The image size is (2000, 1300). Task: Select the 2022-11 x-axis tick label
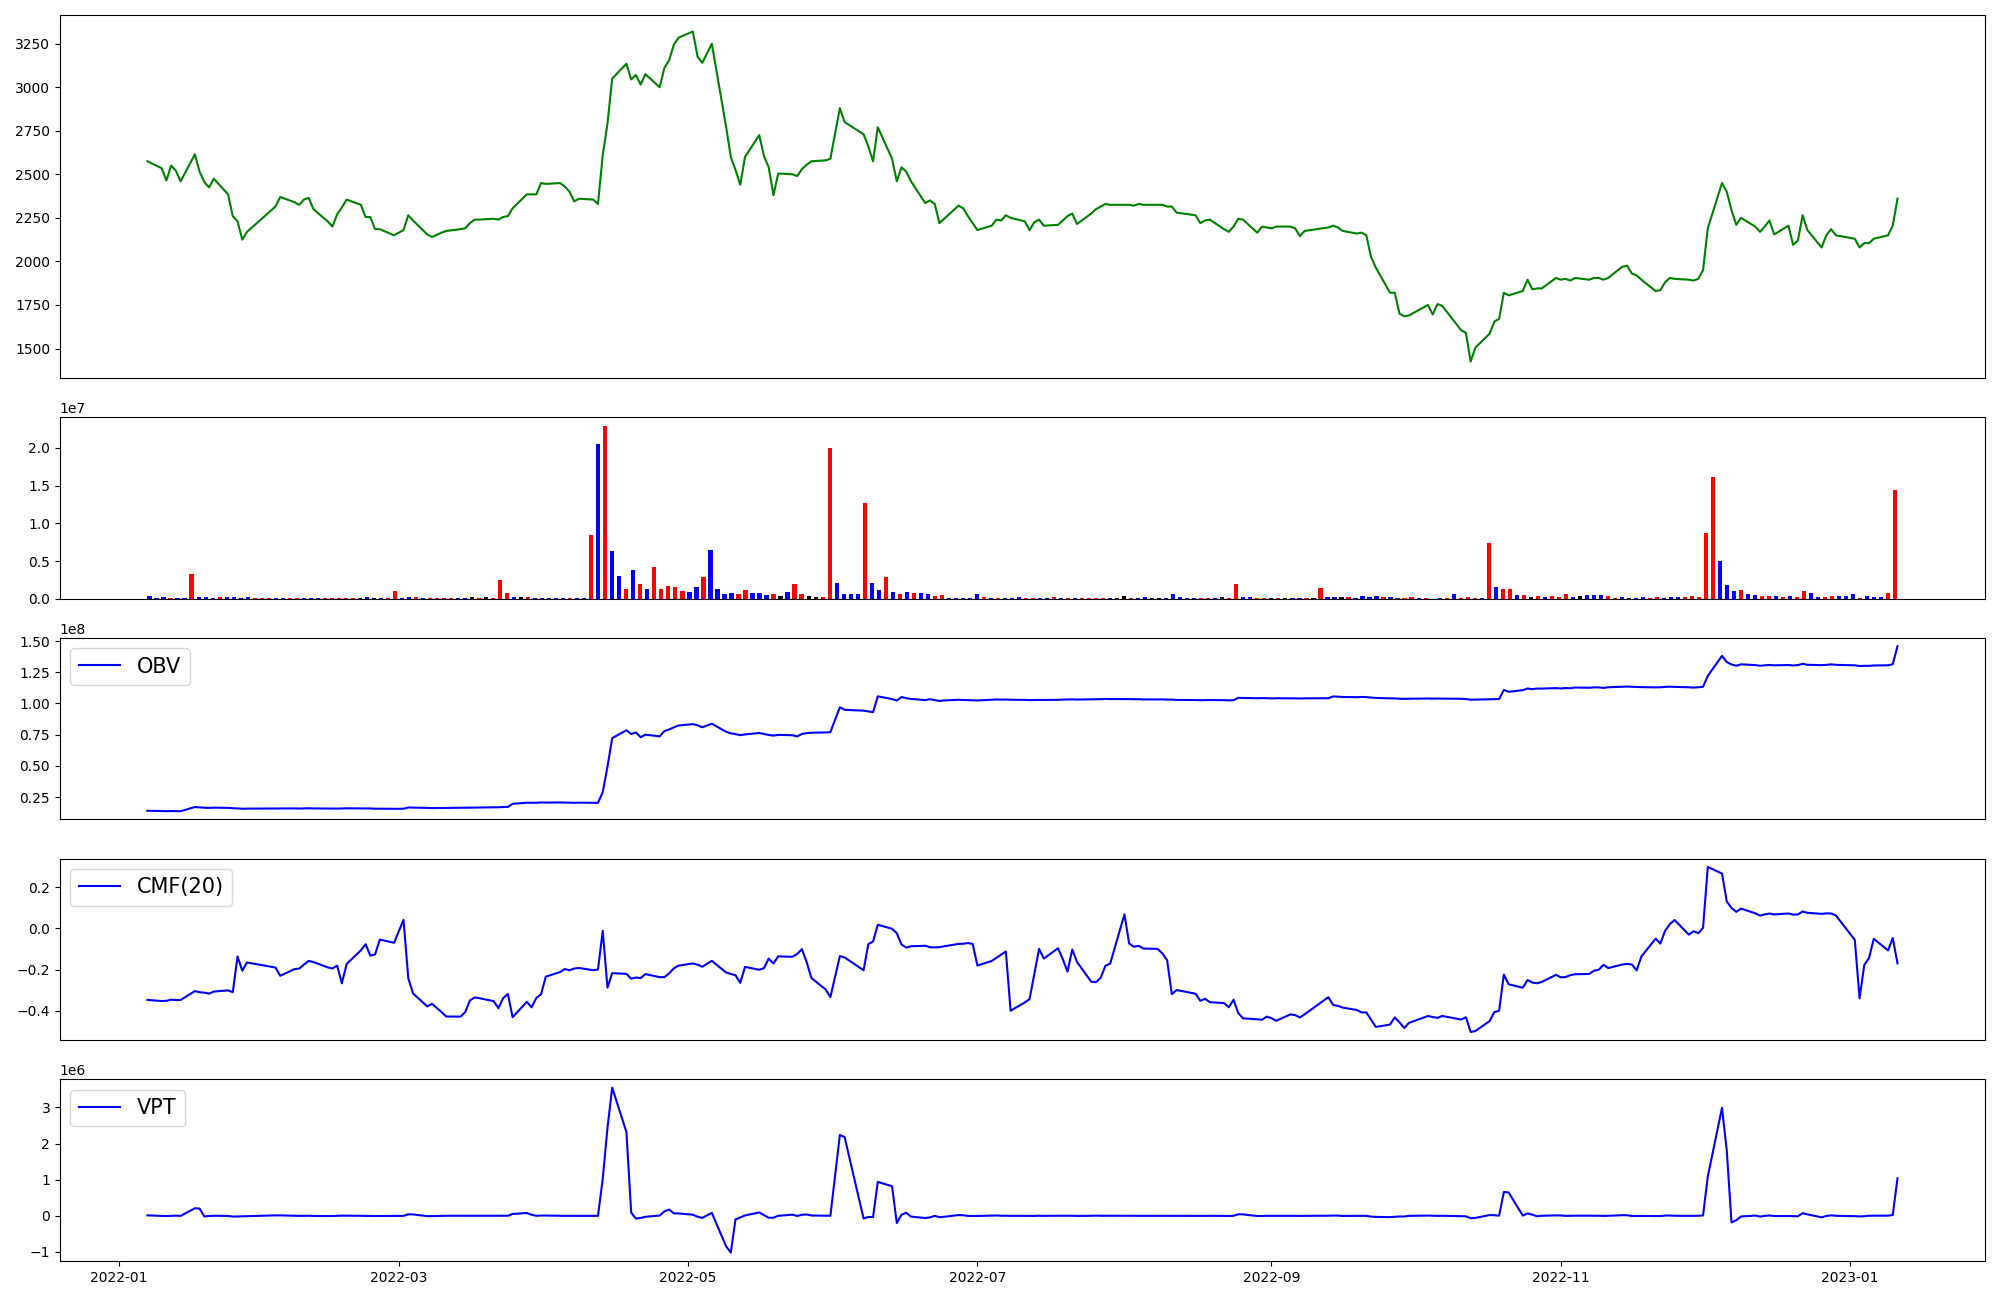pos(1560,1277)
